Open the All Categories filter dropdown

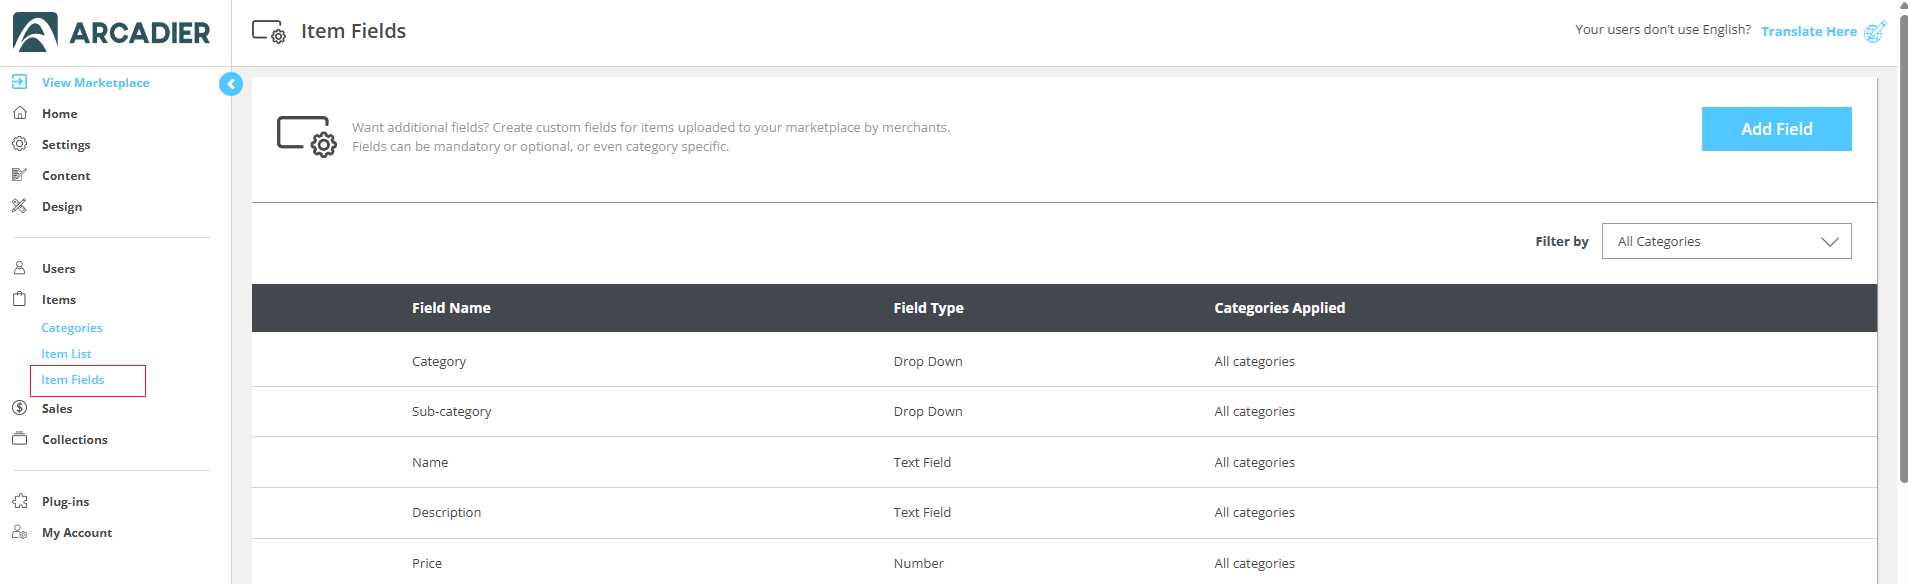[x=1726, y=241]
